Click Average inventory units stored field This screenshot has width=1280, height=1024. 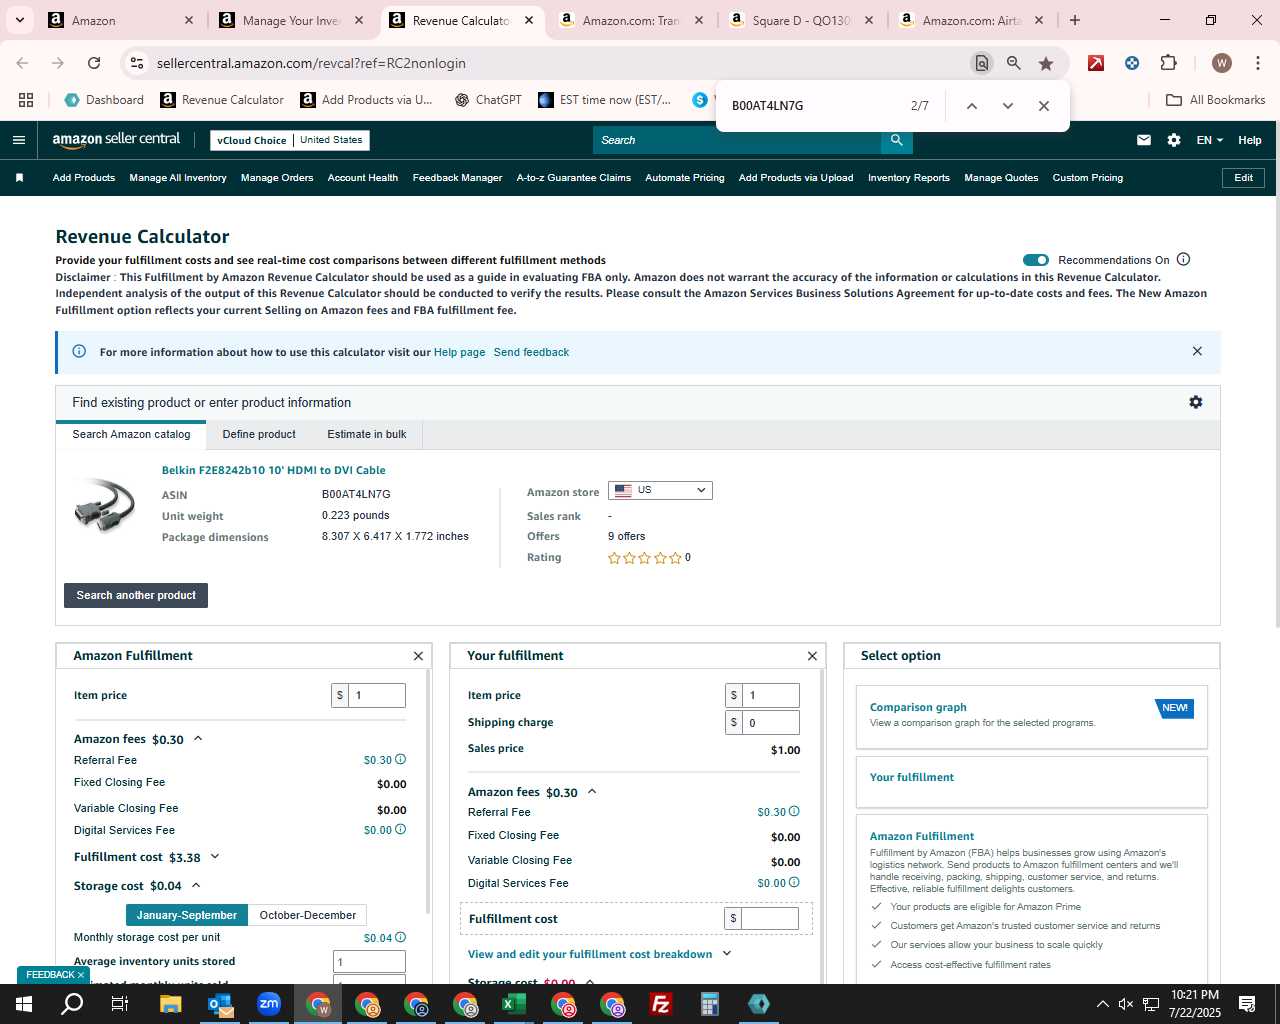tap(369, 962)
